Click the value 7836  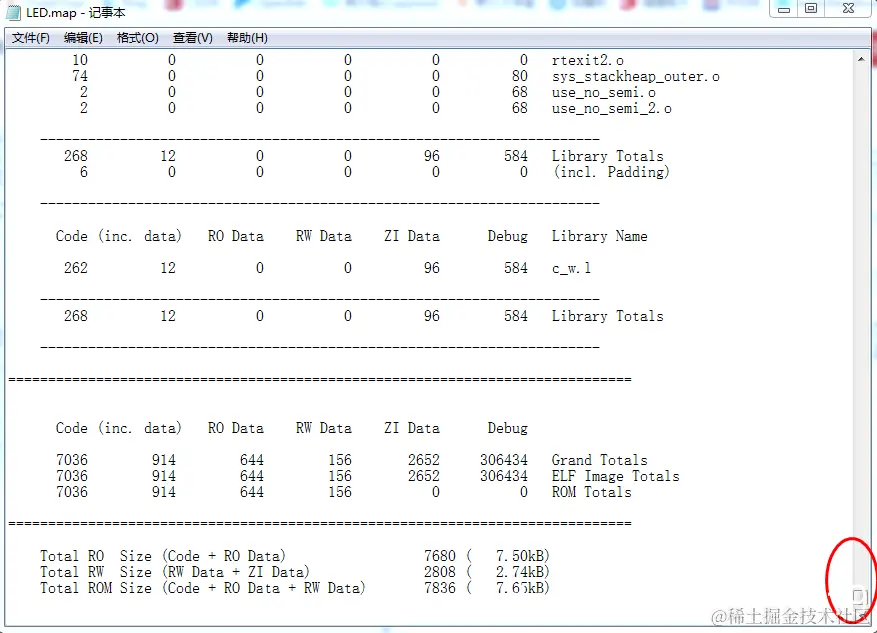click(x=440, y=588)
